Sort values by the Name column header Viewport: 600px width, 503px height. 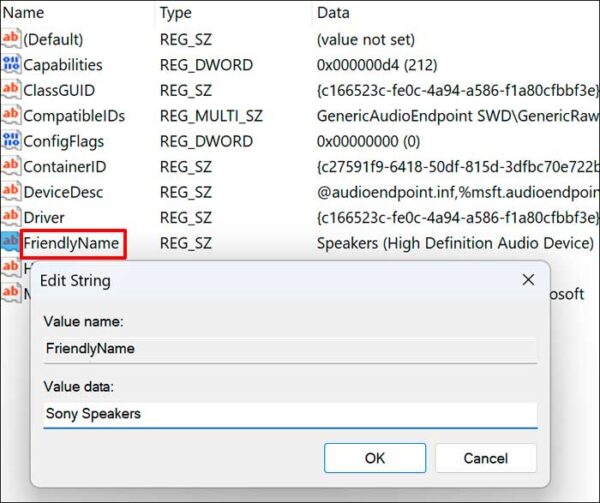pos(78,13)
